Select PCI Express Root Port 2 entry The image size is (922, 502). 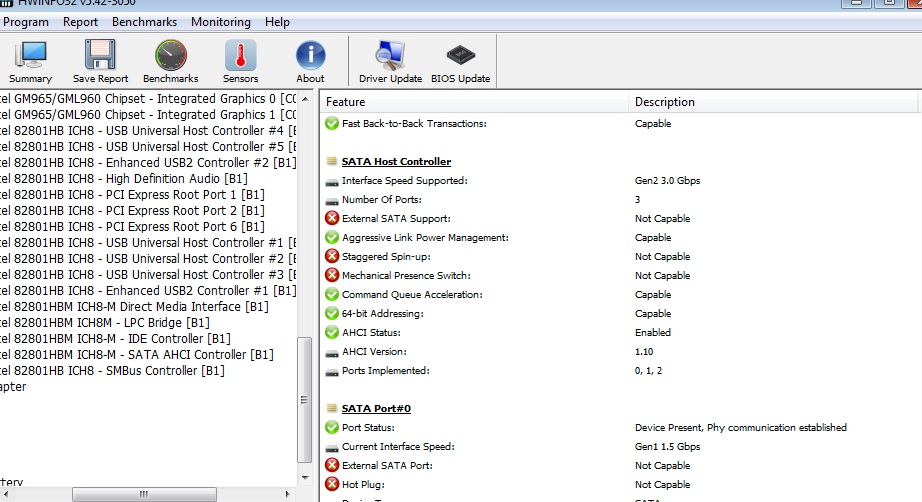pyautogui.click(x=132, y=210)
